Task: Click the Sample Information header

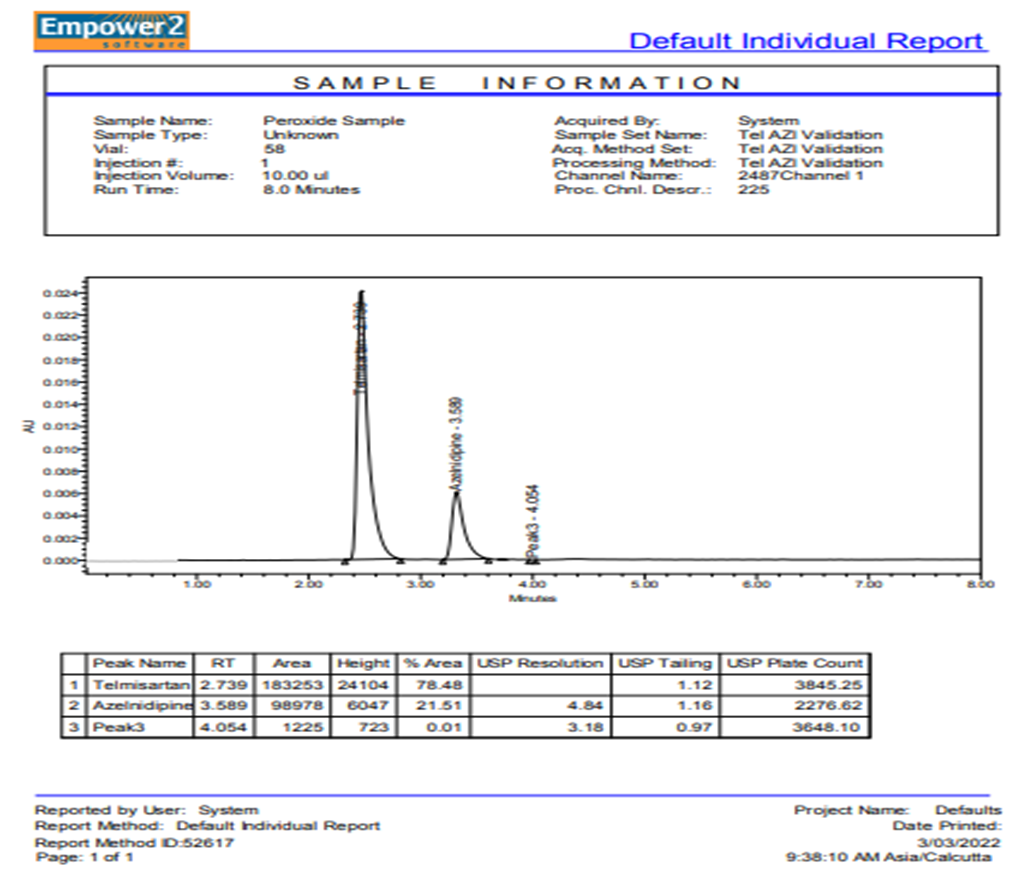Action: pos(517,83)
